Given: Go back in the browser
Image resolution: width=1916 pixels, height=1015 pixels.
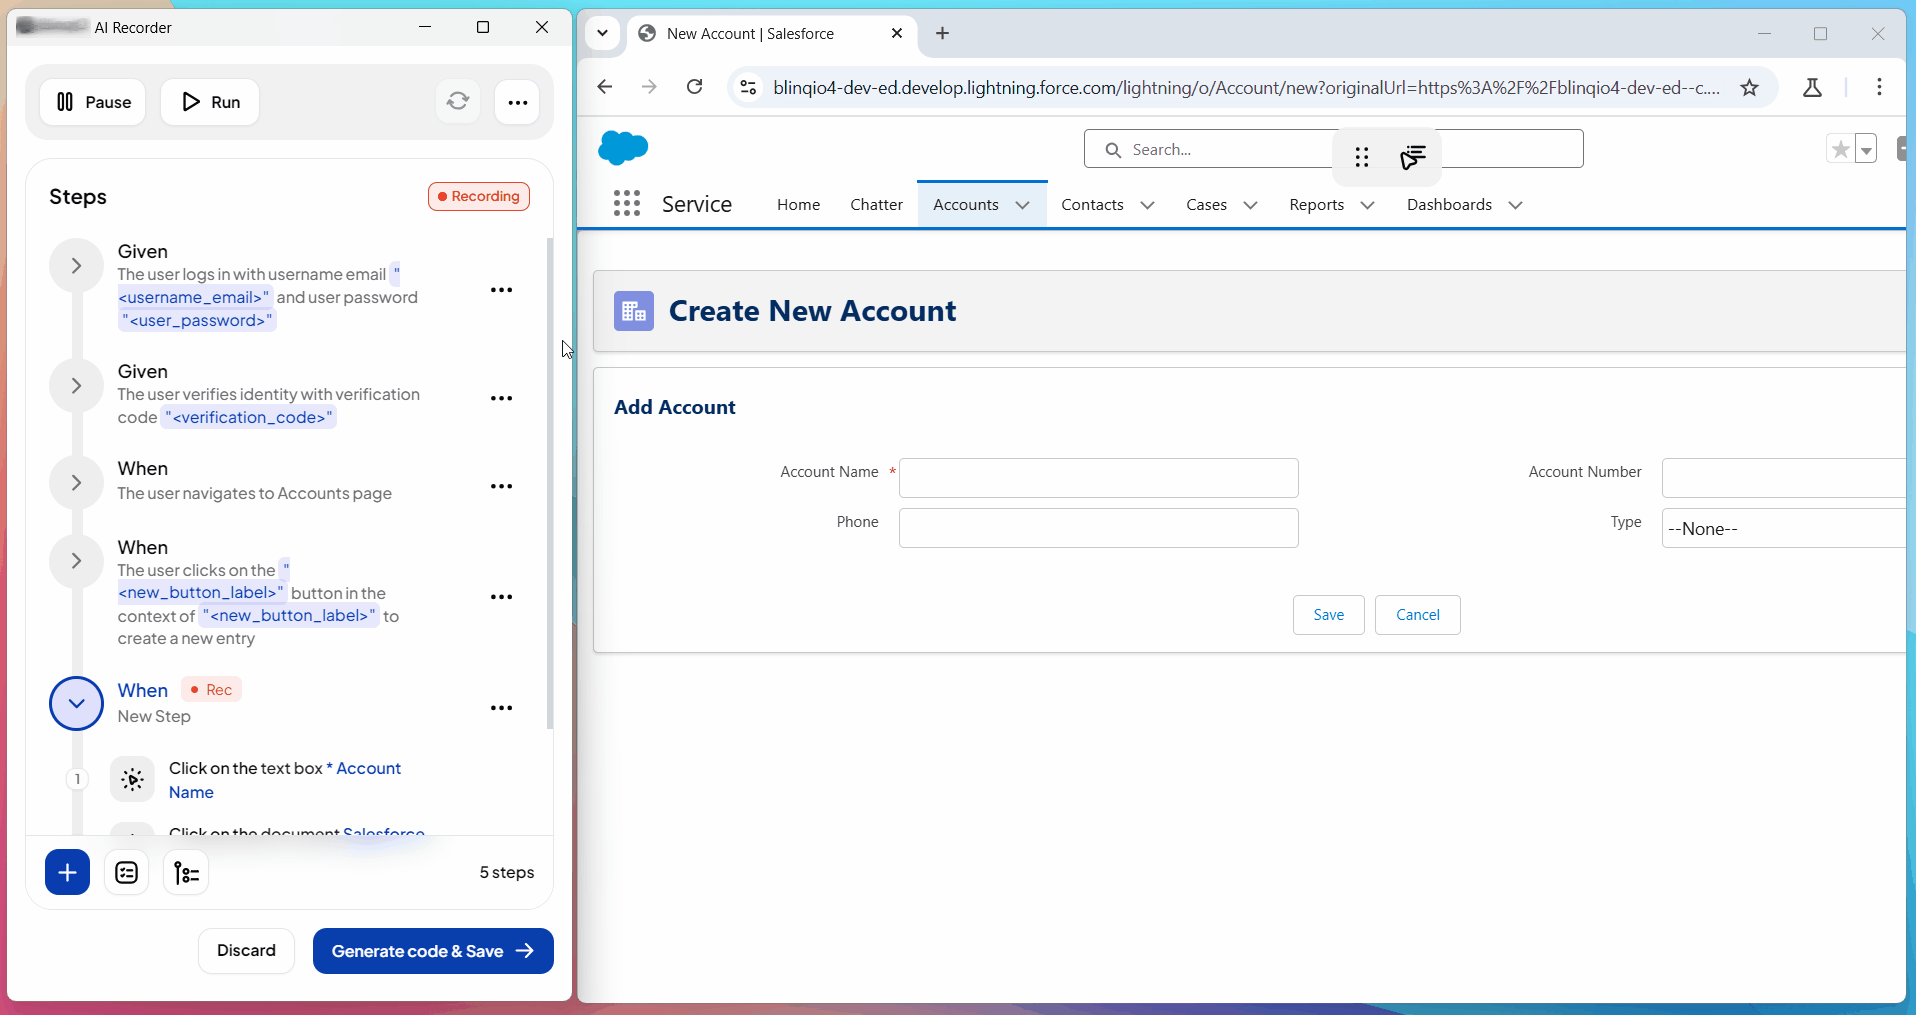Looking at the screenshot, I should [604, 87].
